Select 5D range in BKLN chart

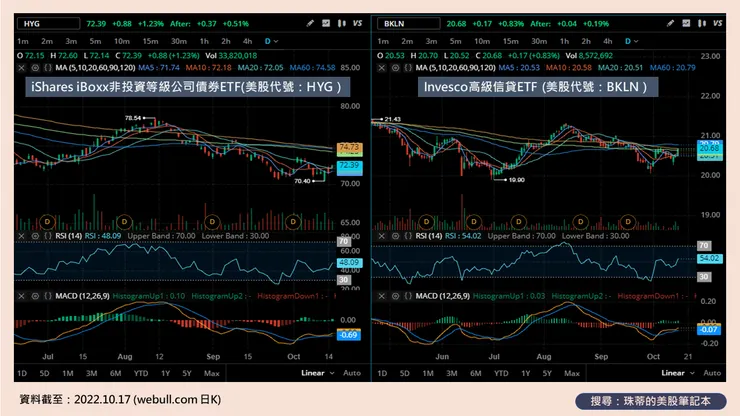[404, 374]
